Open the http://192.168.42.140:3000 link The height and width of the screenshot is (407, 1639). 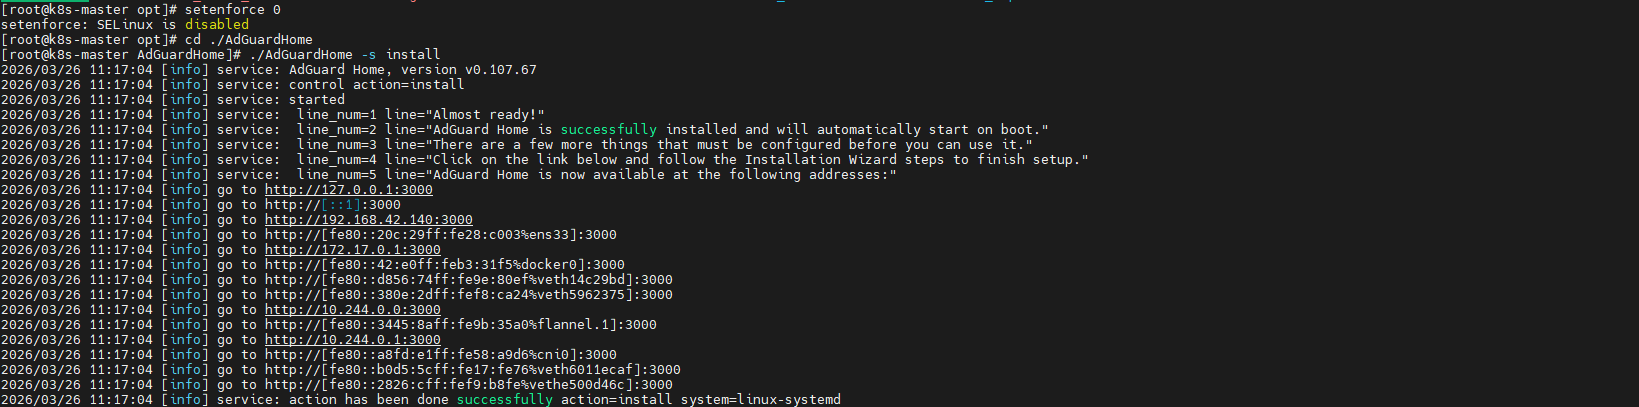368,220
